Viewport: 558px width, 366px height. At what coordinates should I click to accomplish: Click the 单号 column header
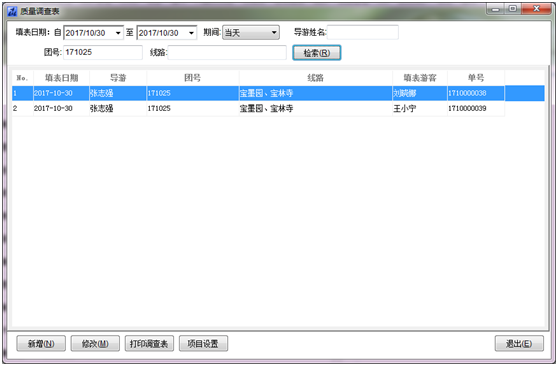(x=476, y=78)
